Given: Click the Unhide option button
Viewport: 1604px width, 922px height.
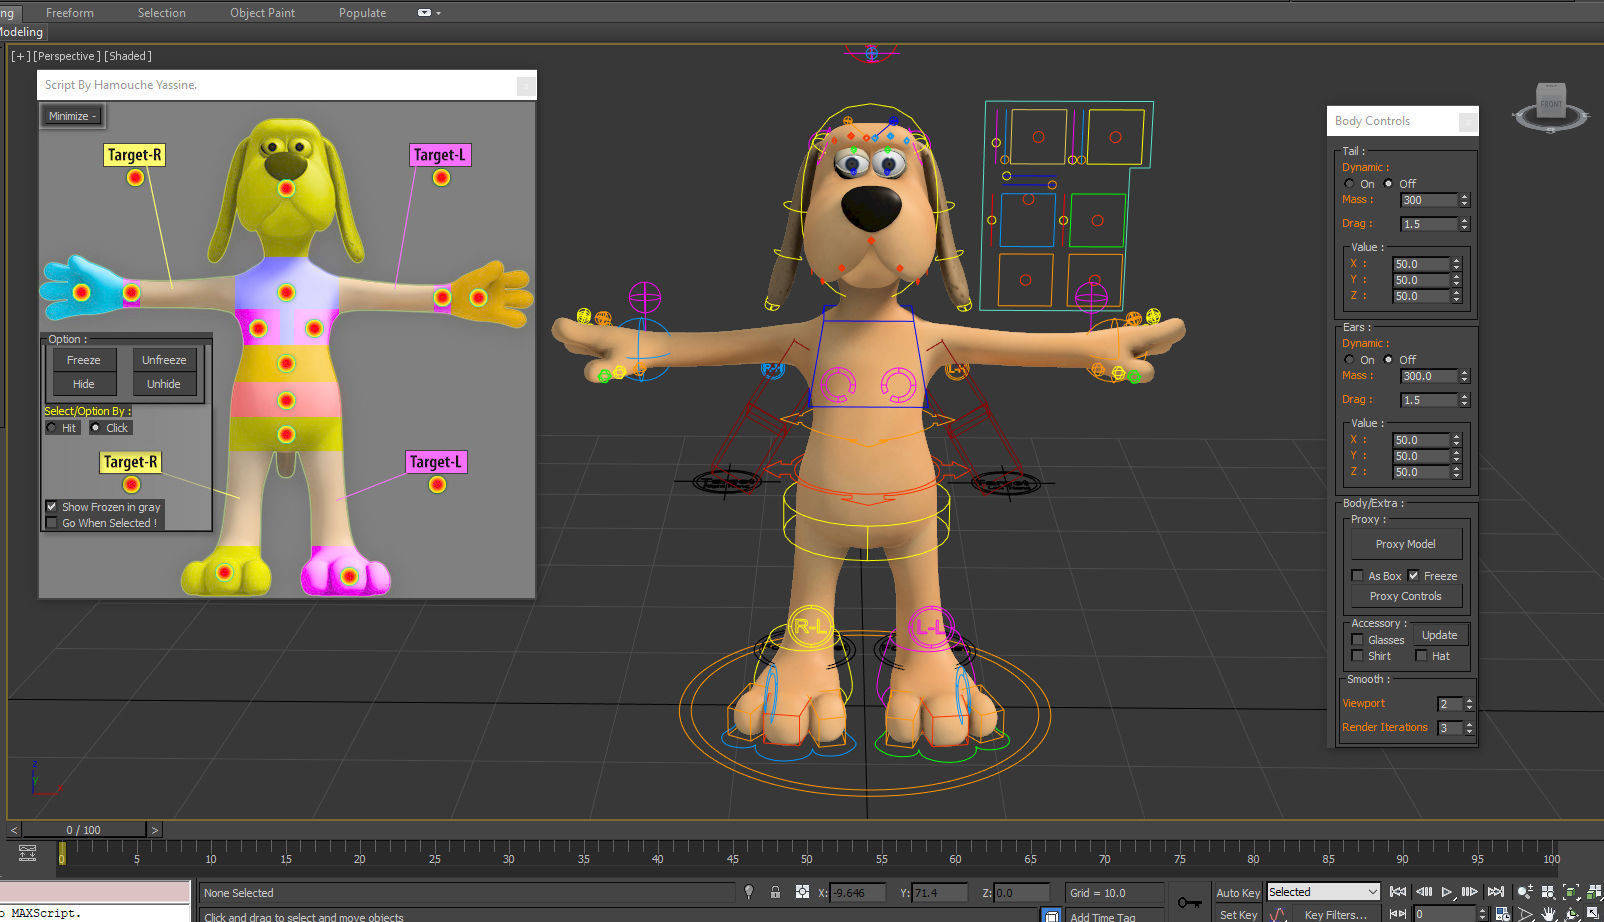Looking at the screenshot, I should click(164, 384).
